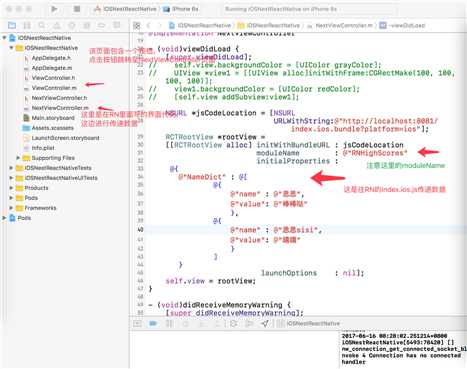Expand the bottom Pods project
467x369 pixels.
coord(4,218)
